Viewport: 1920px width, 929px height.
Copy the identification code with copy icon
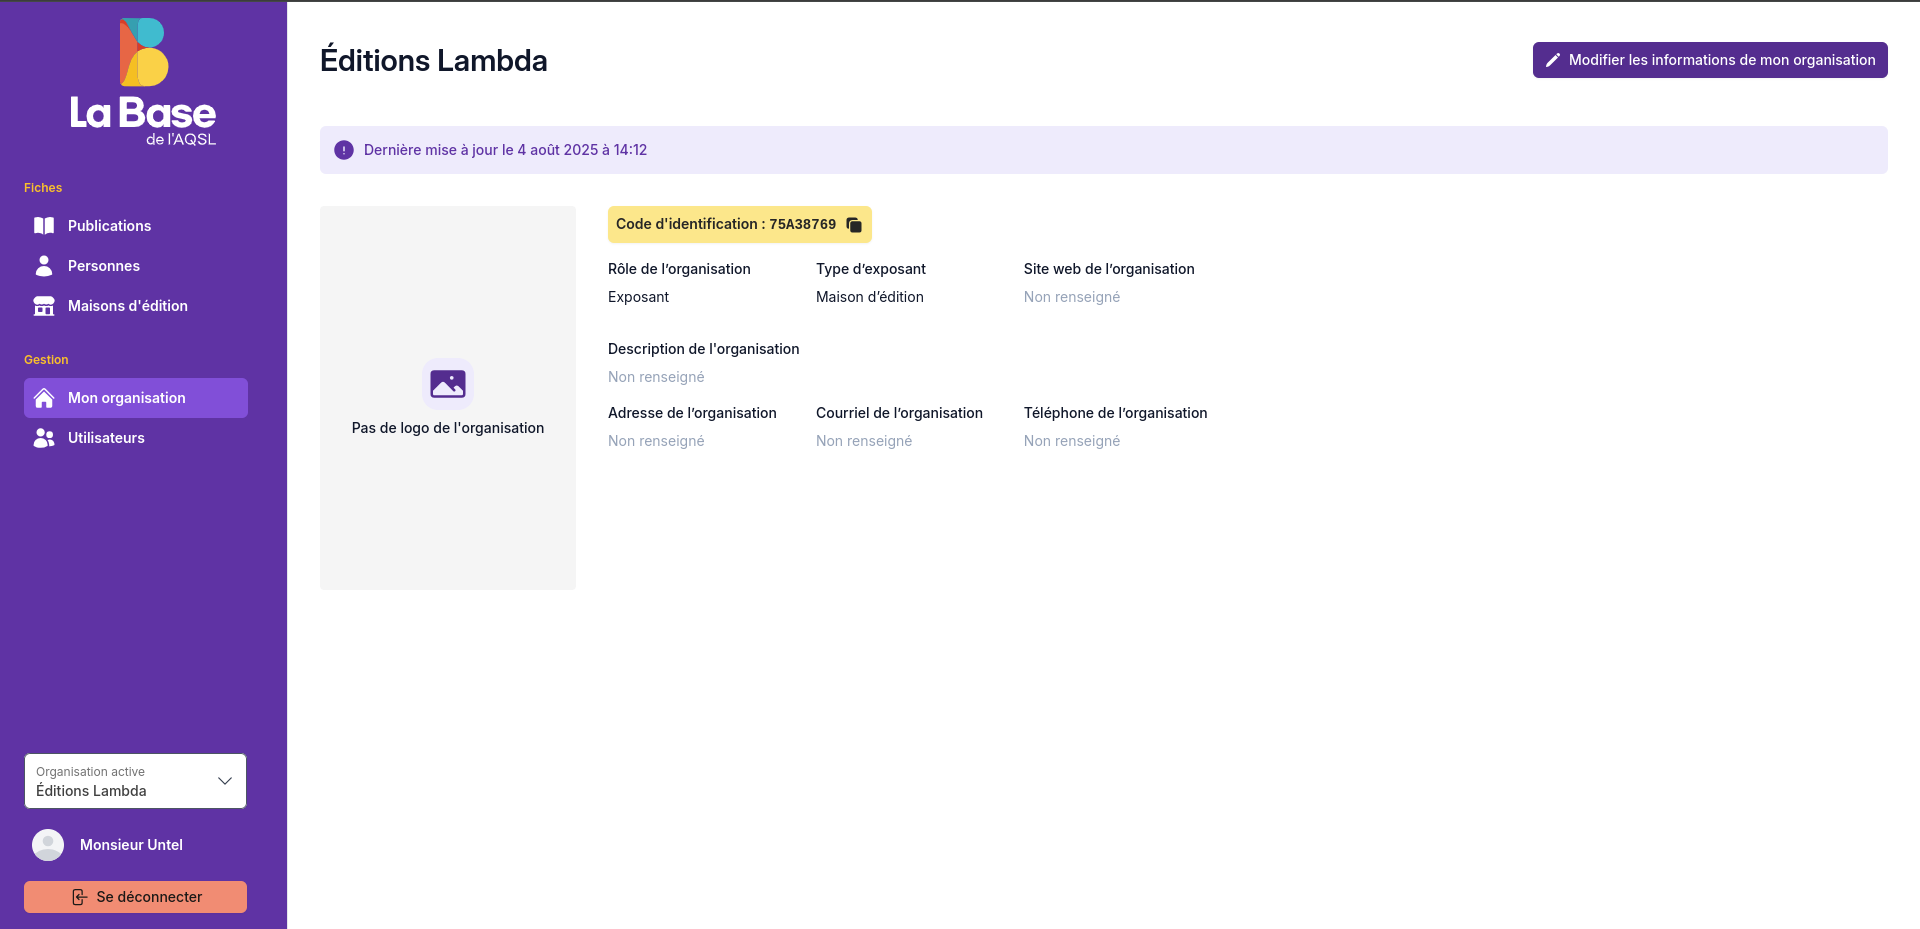(x=854, y=225)
